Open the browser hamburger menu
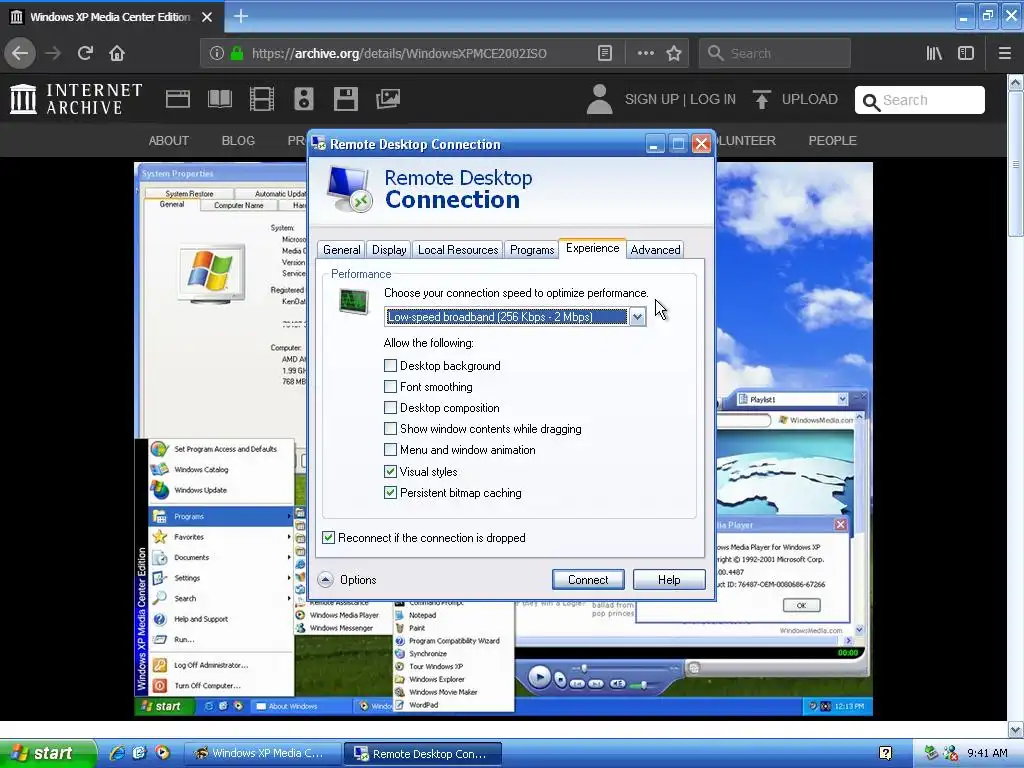 pos(1005,54)
